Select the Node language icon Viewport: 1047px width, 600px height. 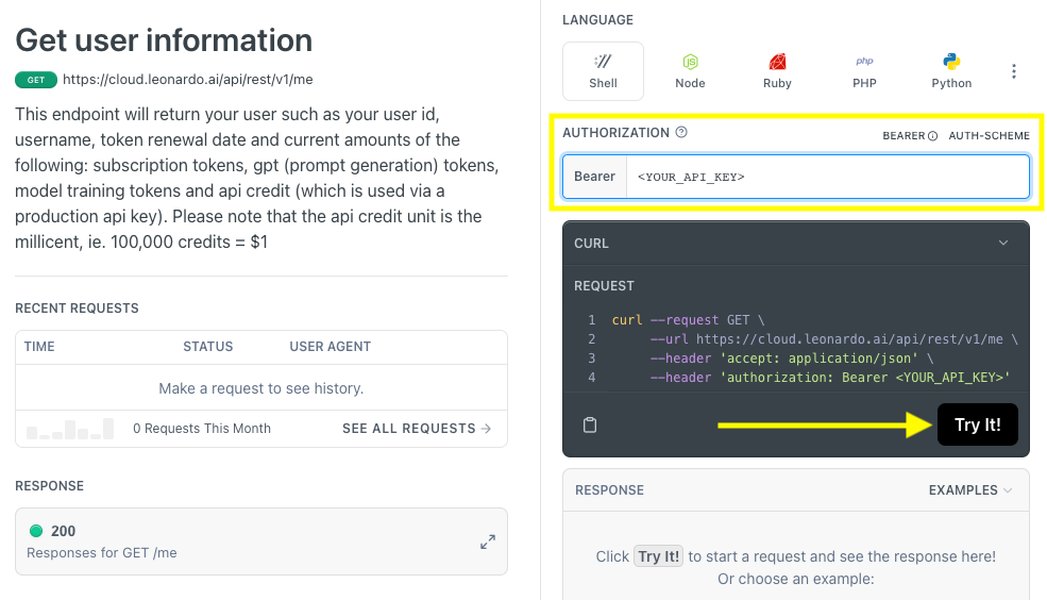tap(690, 62)
